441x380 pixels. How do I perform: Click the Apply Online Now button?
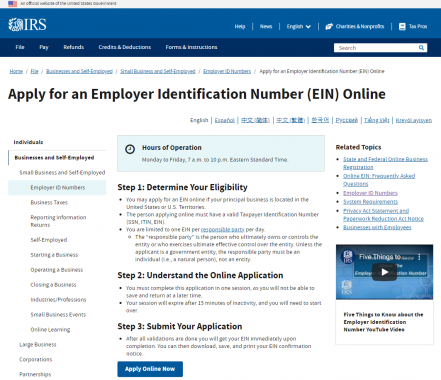tap(150, 369)
